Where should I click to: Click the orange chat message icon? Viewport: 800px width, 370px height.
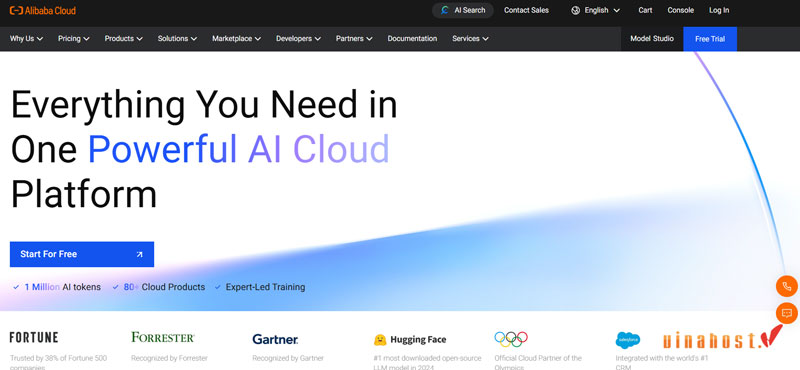[786, 313]
